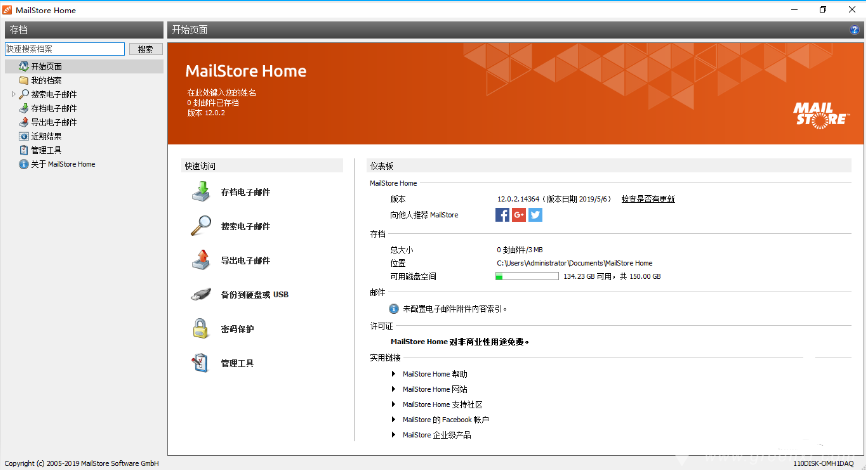The height and width of the screenshot is (470, 866).
Task: Open MailStore 企业级产品 link
Action: [x=437, y=435]
